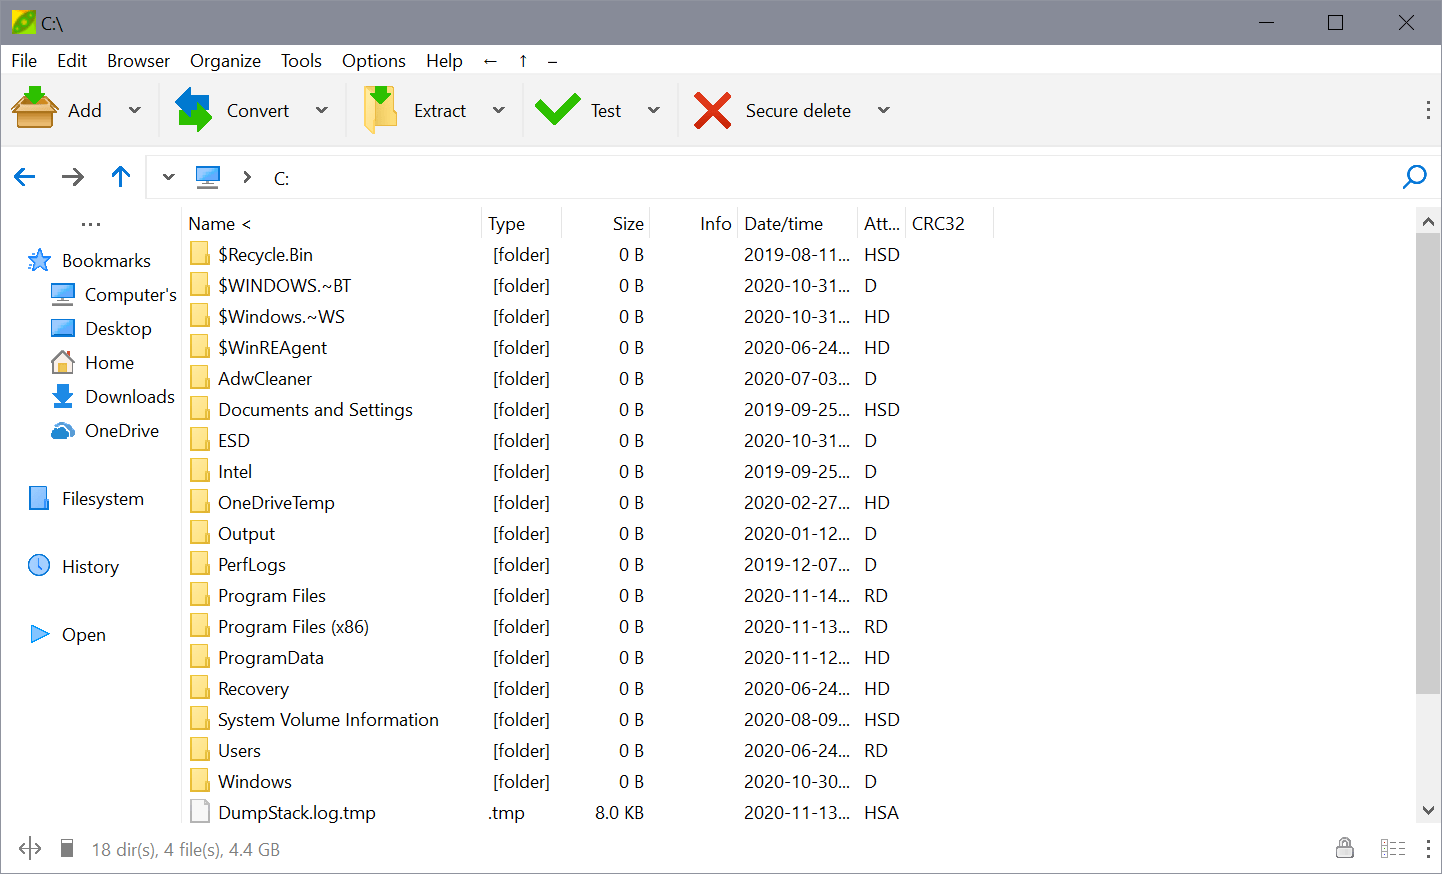
Task: Click the list view style icon in status bar
Action: pyautogui.click(x=1393, y=848)
